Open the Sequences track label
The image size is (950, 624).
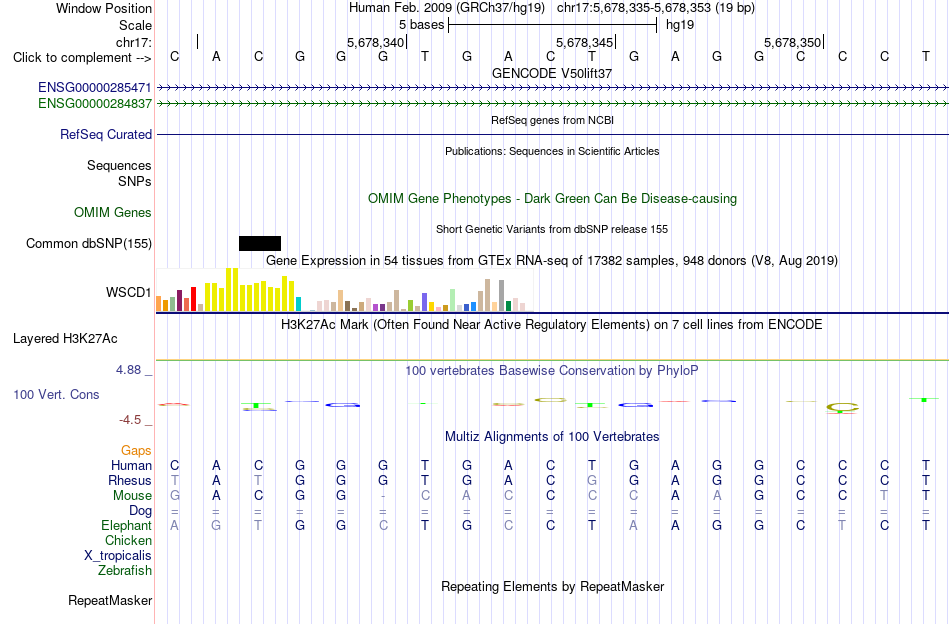pyautogui.click(x=119, y=165)
